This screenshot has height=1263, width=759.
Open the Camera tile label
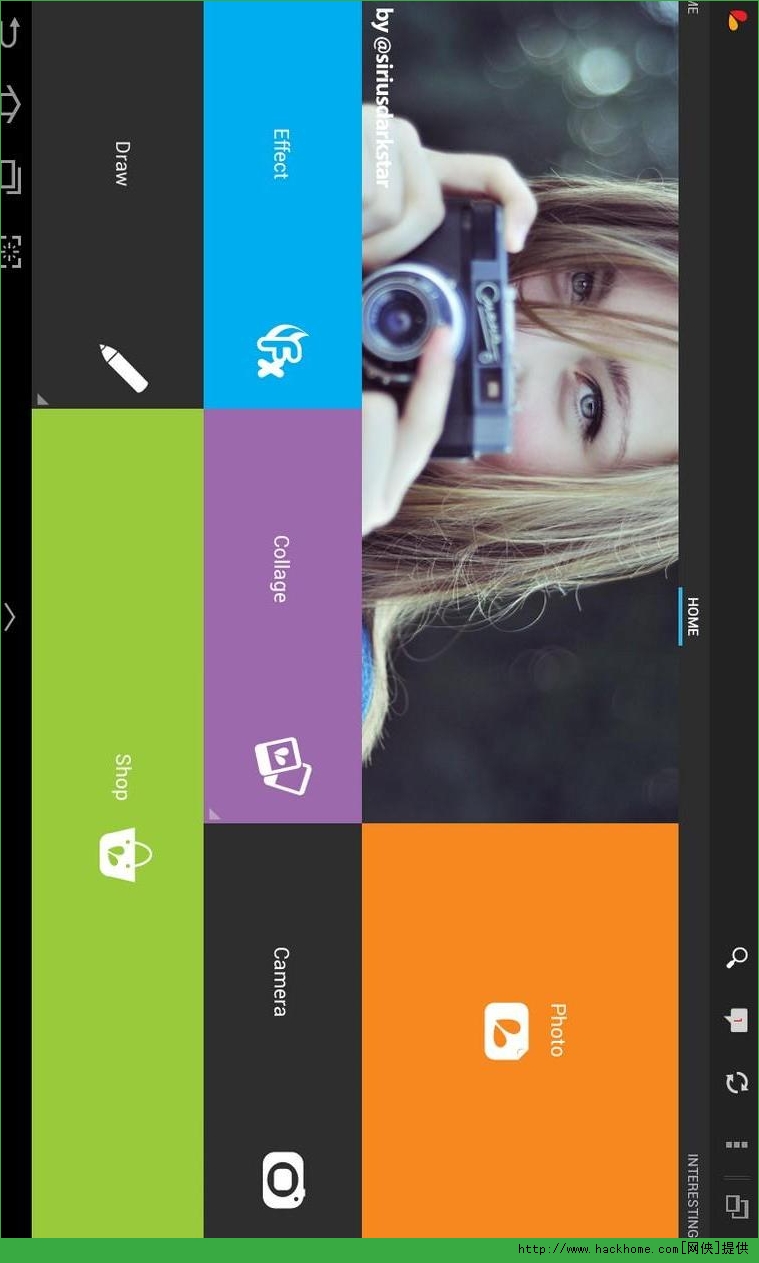(x=281, y=982)
